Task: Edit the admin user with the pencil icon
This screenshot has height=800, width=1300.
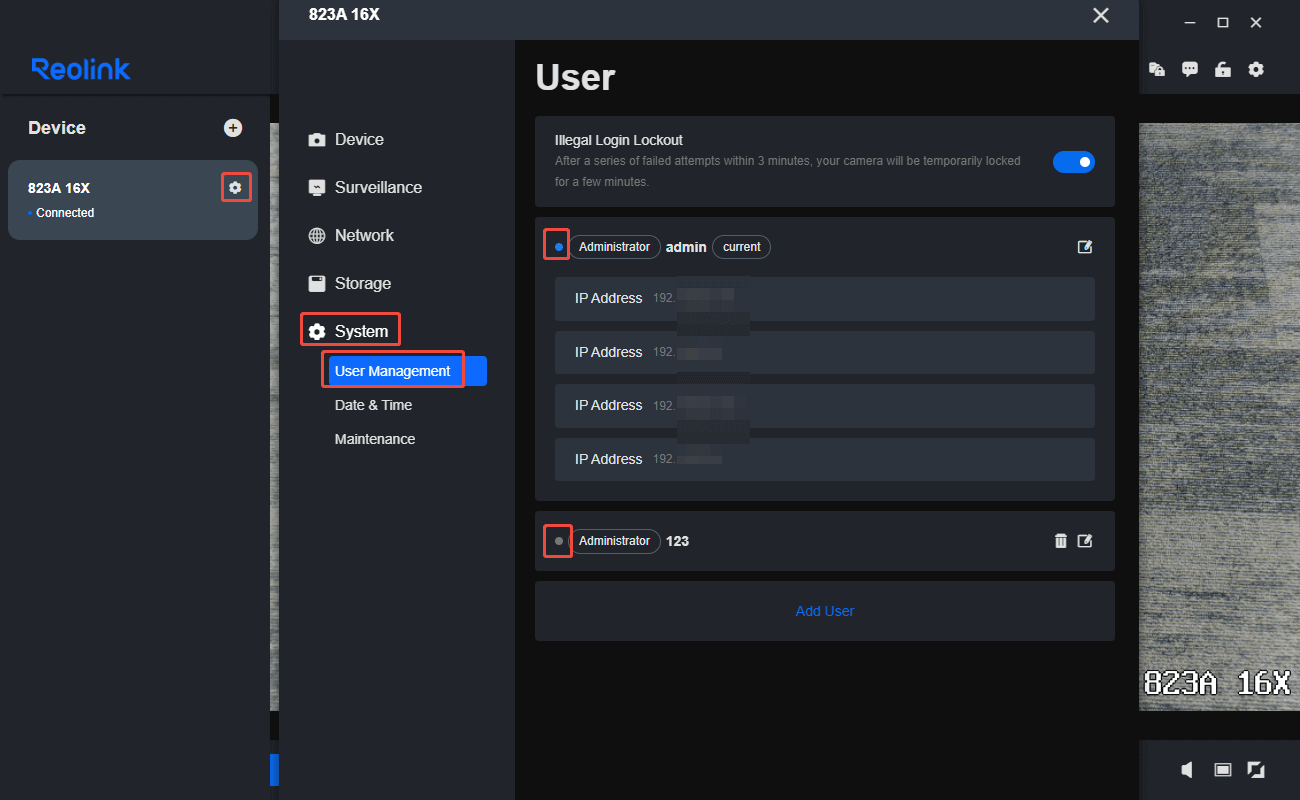Action: (1084, 247)
